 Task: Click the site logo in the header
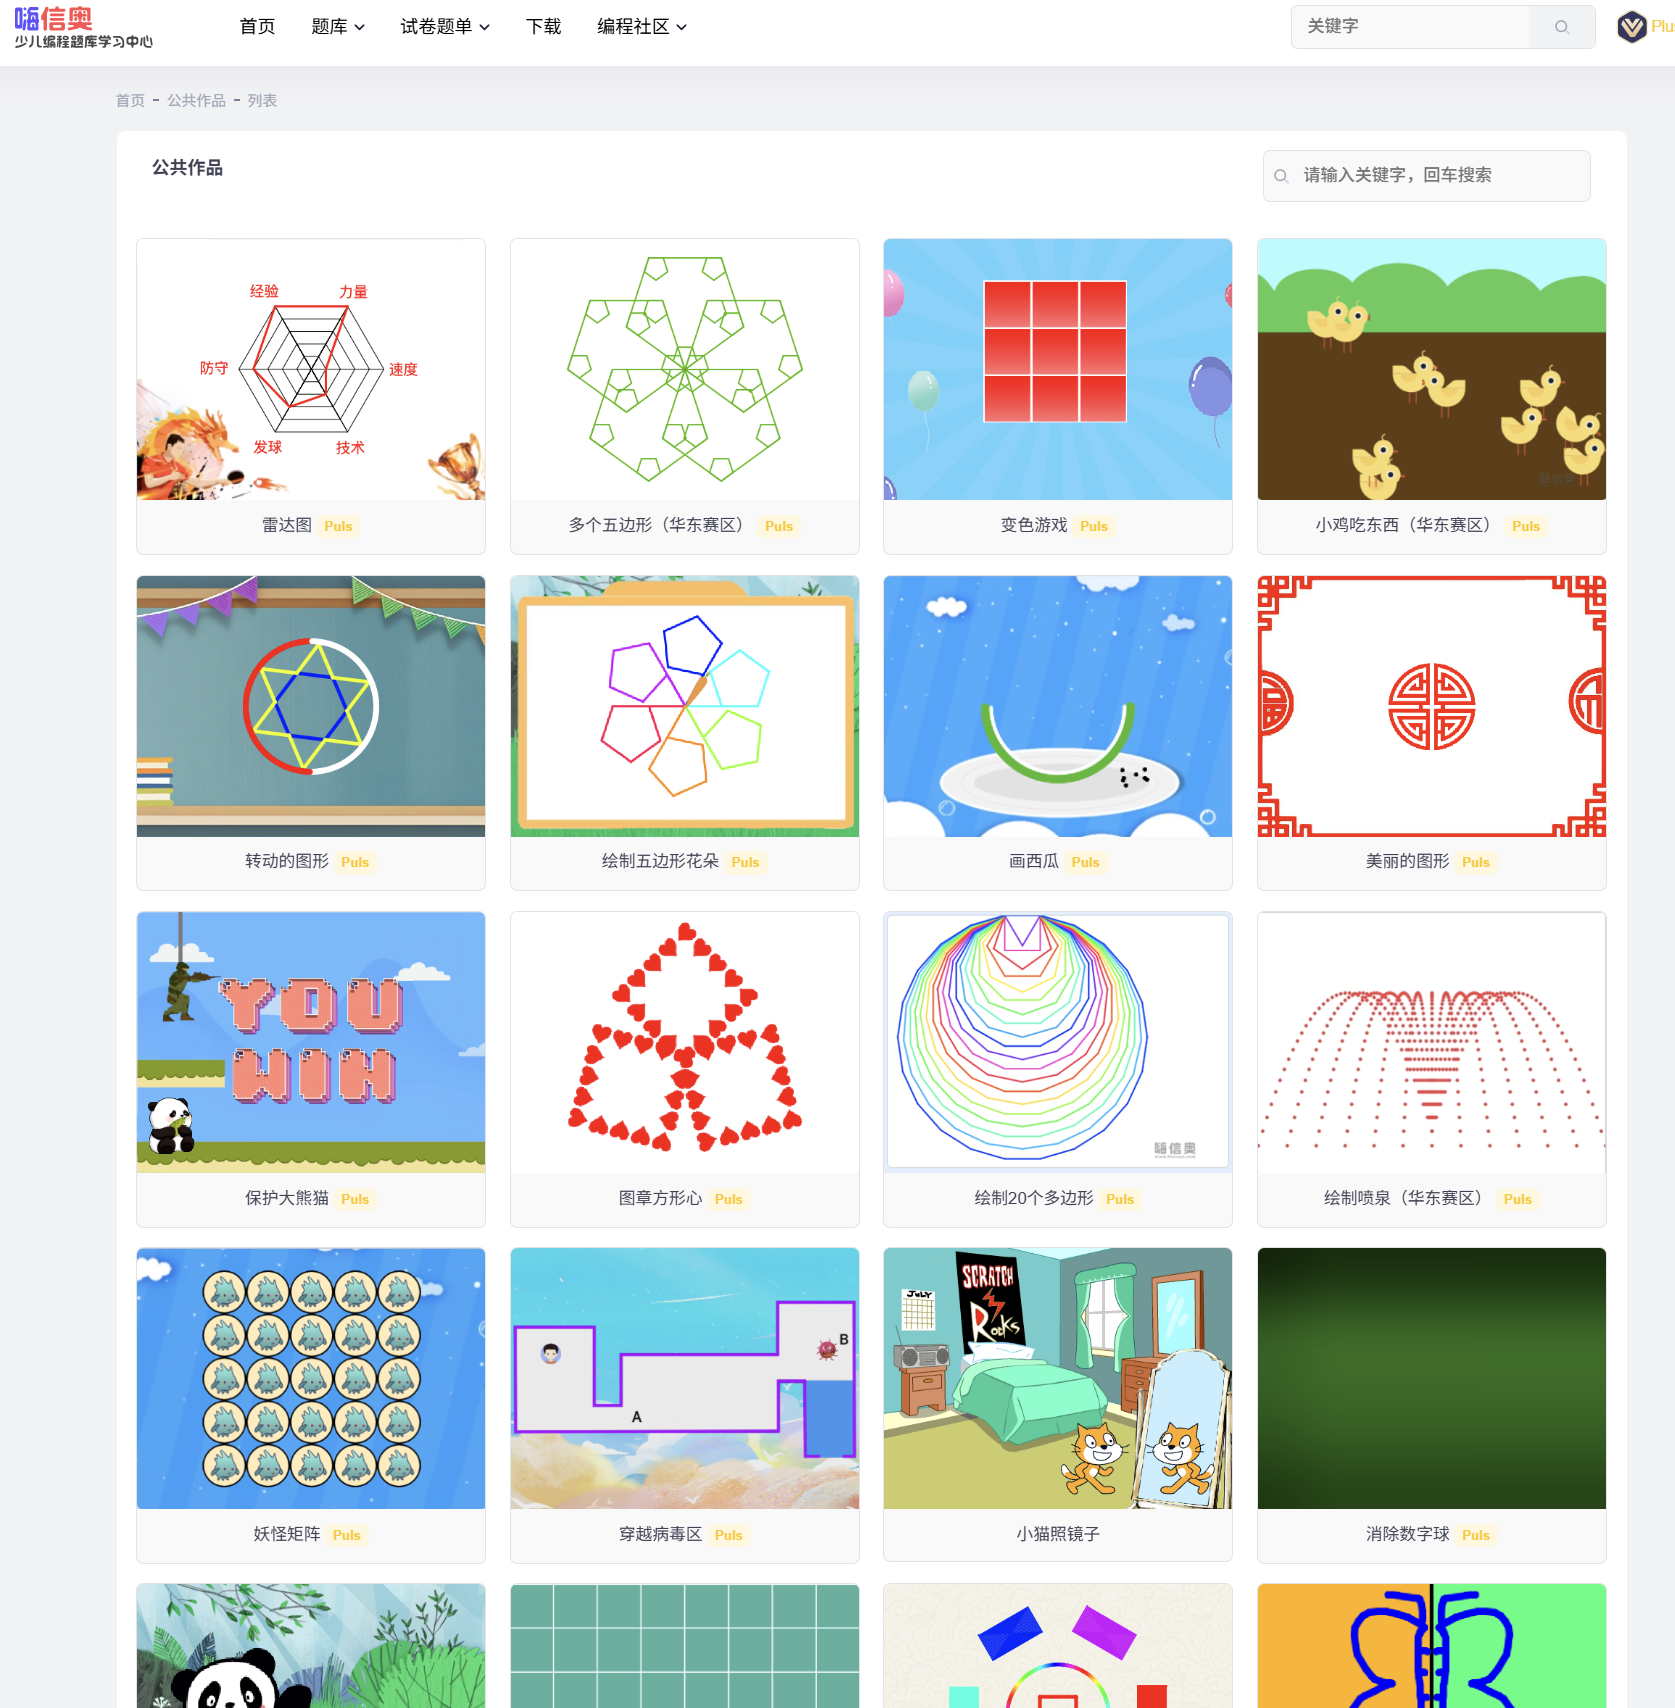[84, 27]
